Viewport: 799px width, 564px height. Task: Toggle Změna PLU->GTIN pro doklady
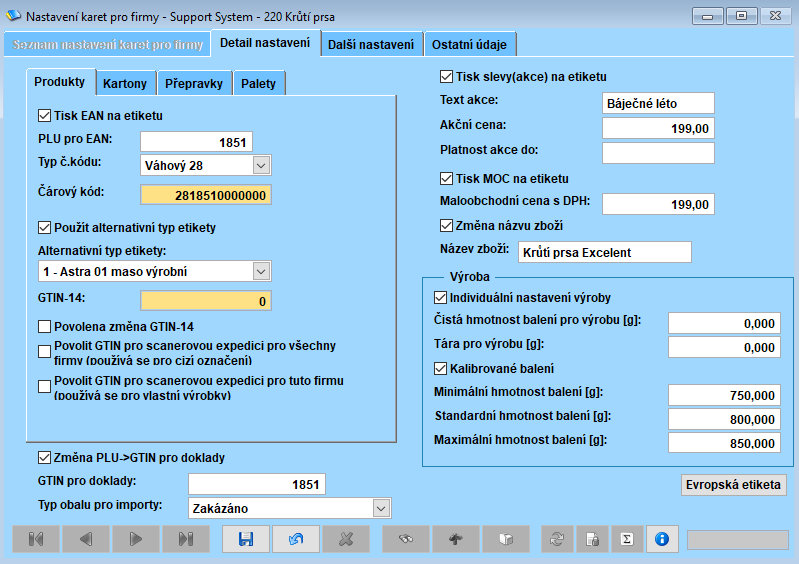44,458
